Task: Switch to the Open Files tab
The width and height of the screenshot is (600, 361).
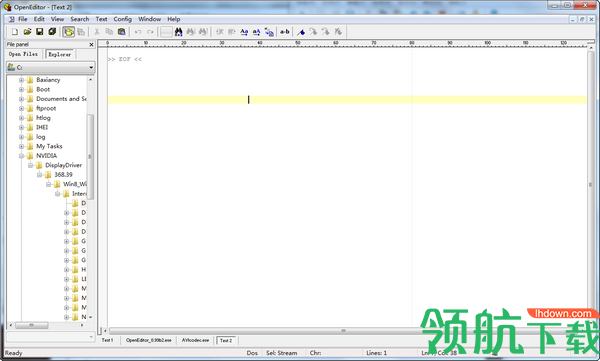Action: tap(23, 54)
